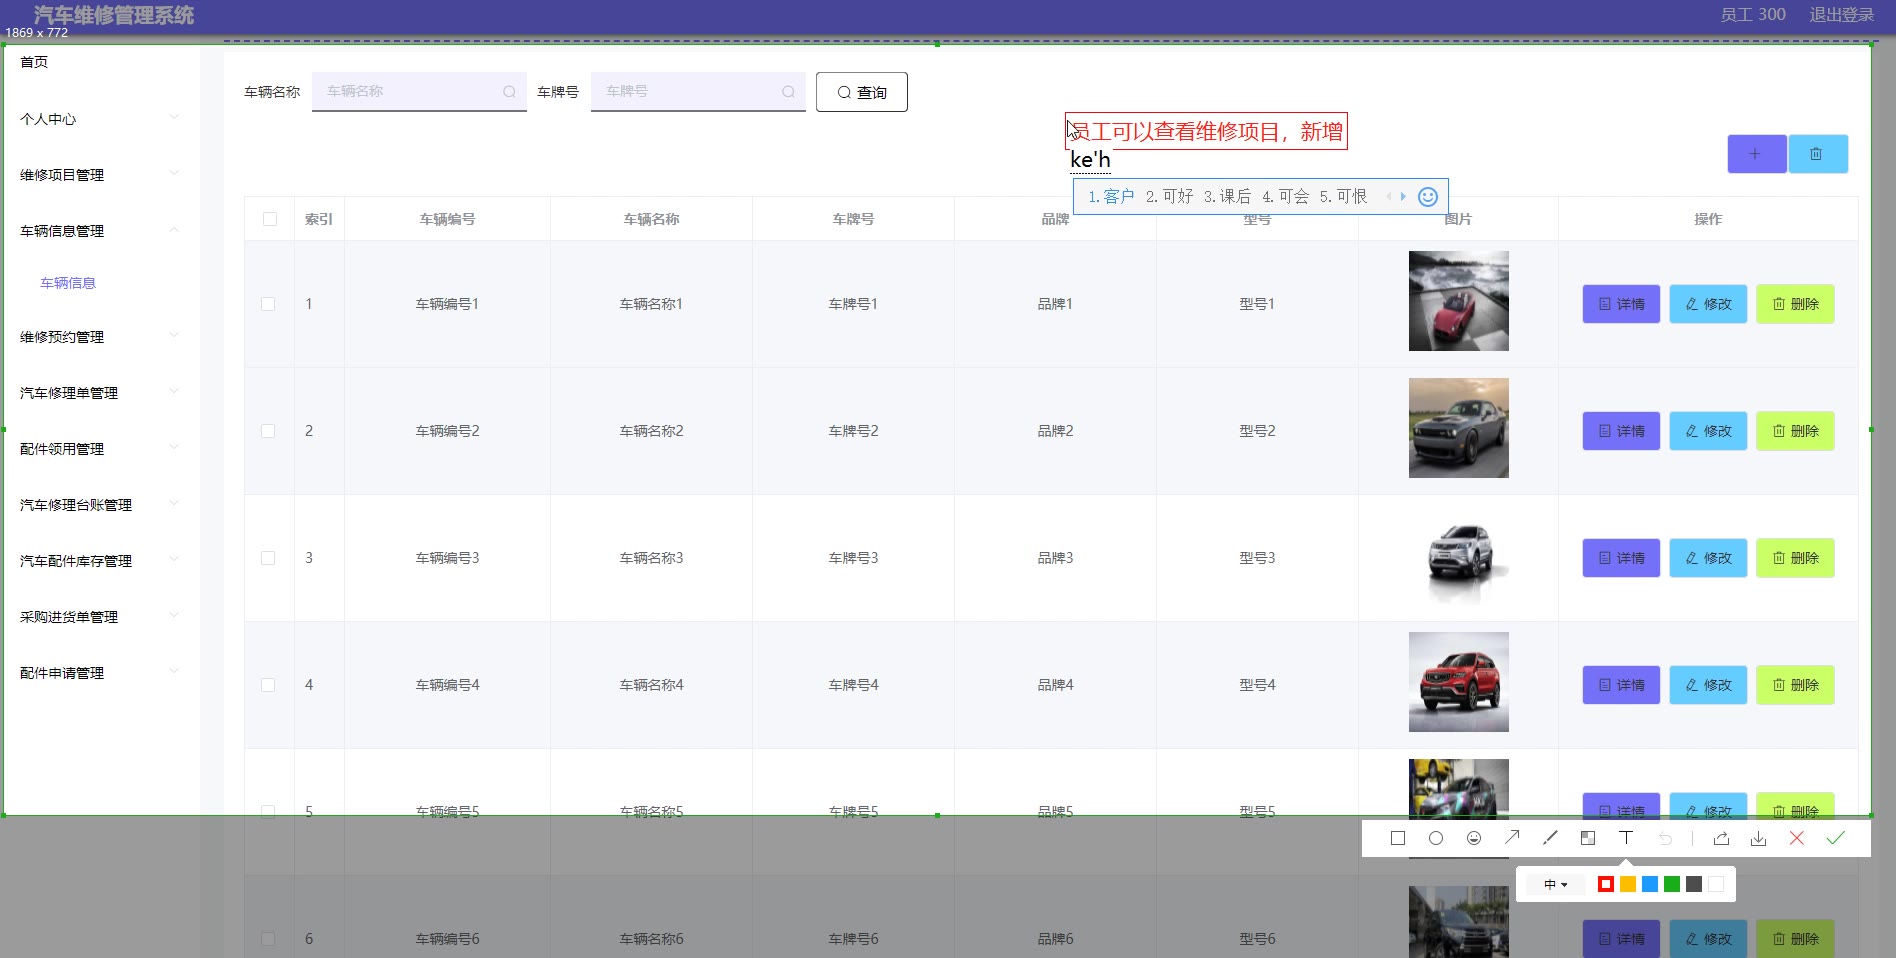Screen dimensions: 1896x958
Task: Select the arrow annotation tool
Action: click(x=1512, y=838)
